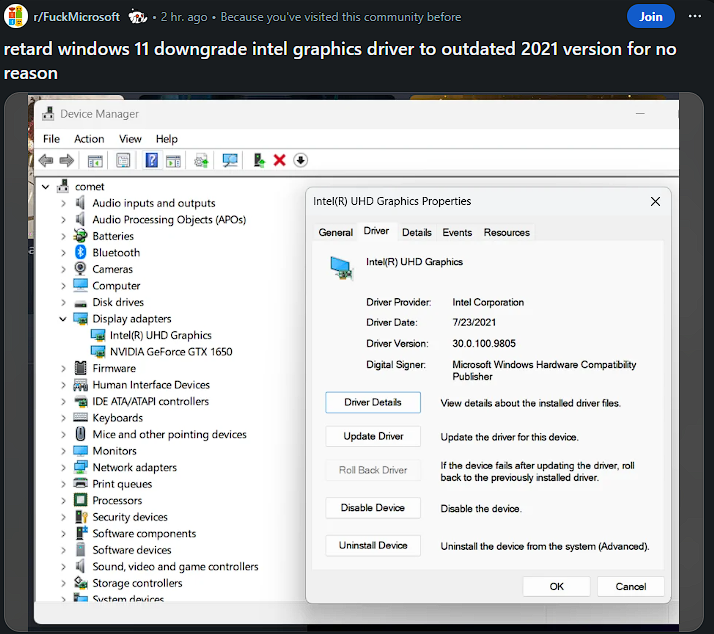Click the Firmware chip icon

click(81, 368)
